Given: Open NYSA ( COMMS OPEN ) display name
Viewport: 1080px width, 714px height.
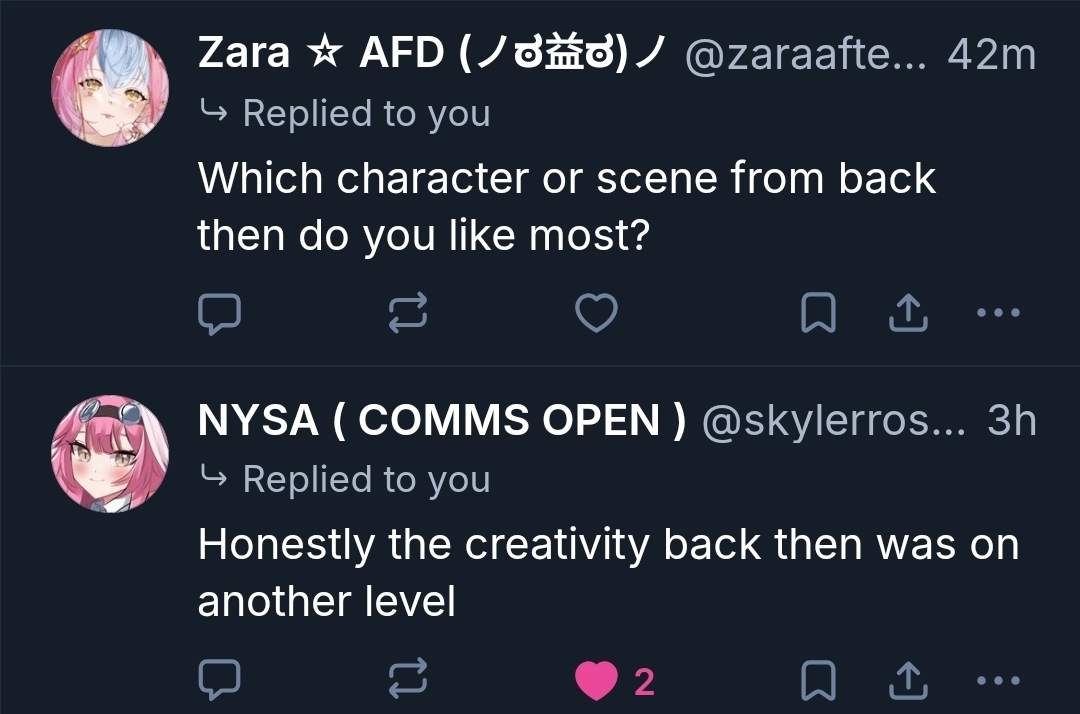Looking at the screenshot, I should point(442,421).
